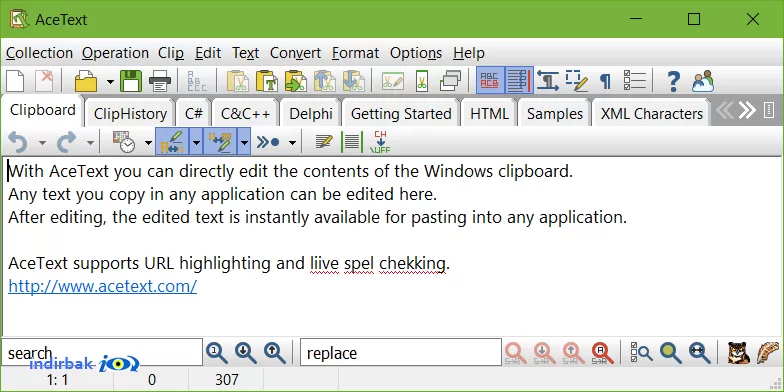784x392 pixels.
Task: Switch to the XML Characters tab
Action: 652,114
